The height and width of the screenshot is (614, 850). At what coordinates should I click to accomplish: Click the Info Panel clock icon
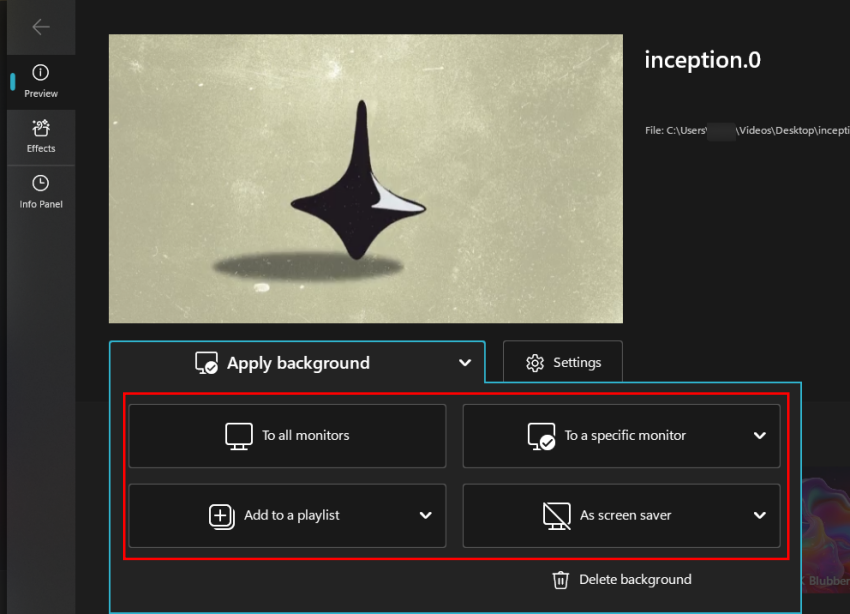pos(41,183)
